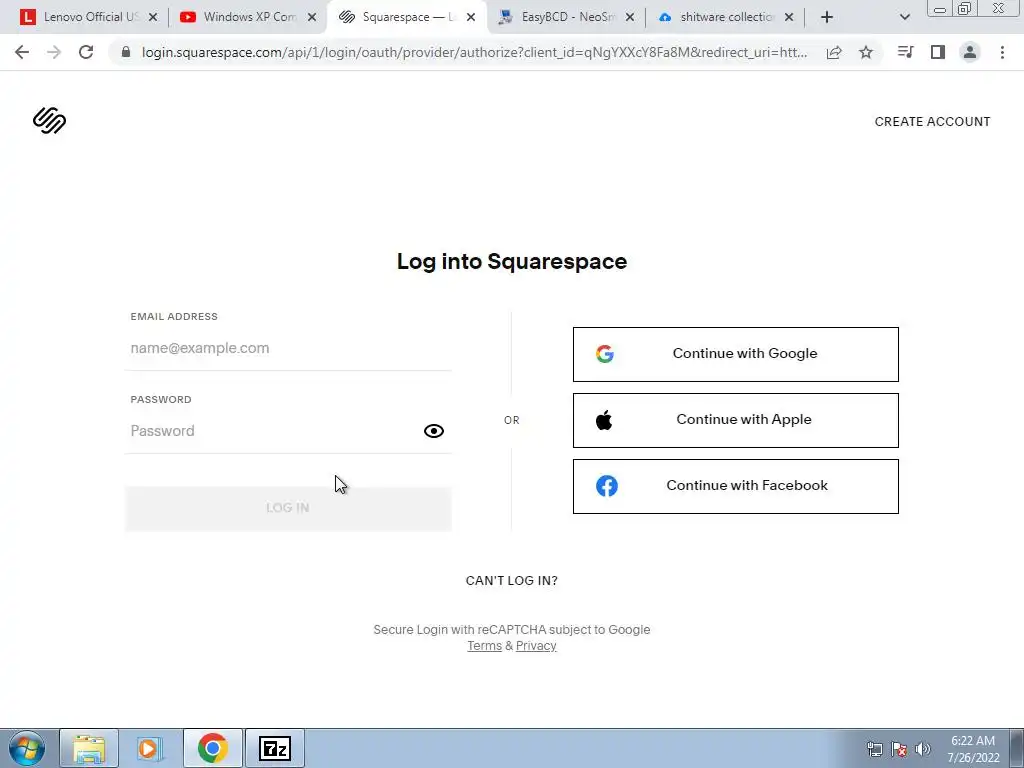Close the Windows XP YouTube tab
This screenshot has height=768, width=1024.
pos(312,18)
